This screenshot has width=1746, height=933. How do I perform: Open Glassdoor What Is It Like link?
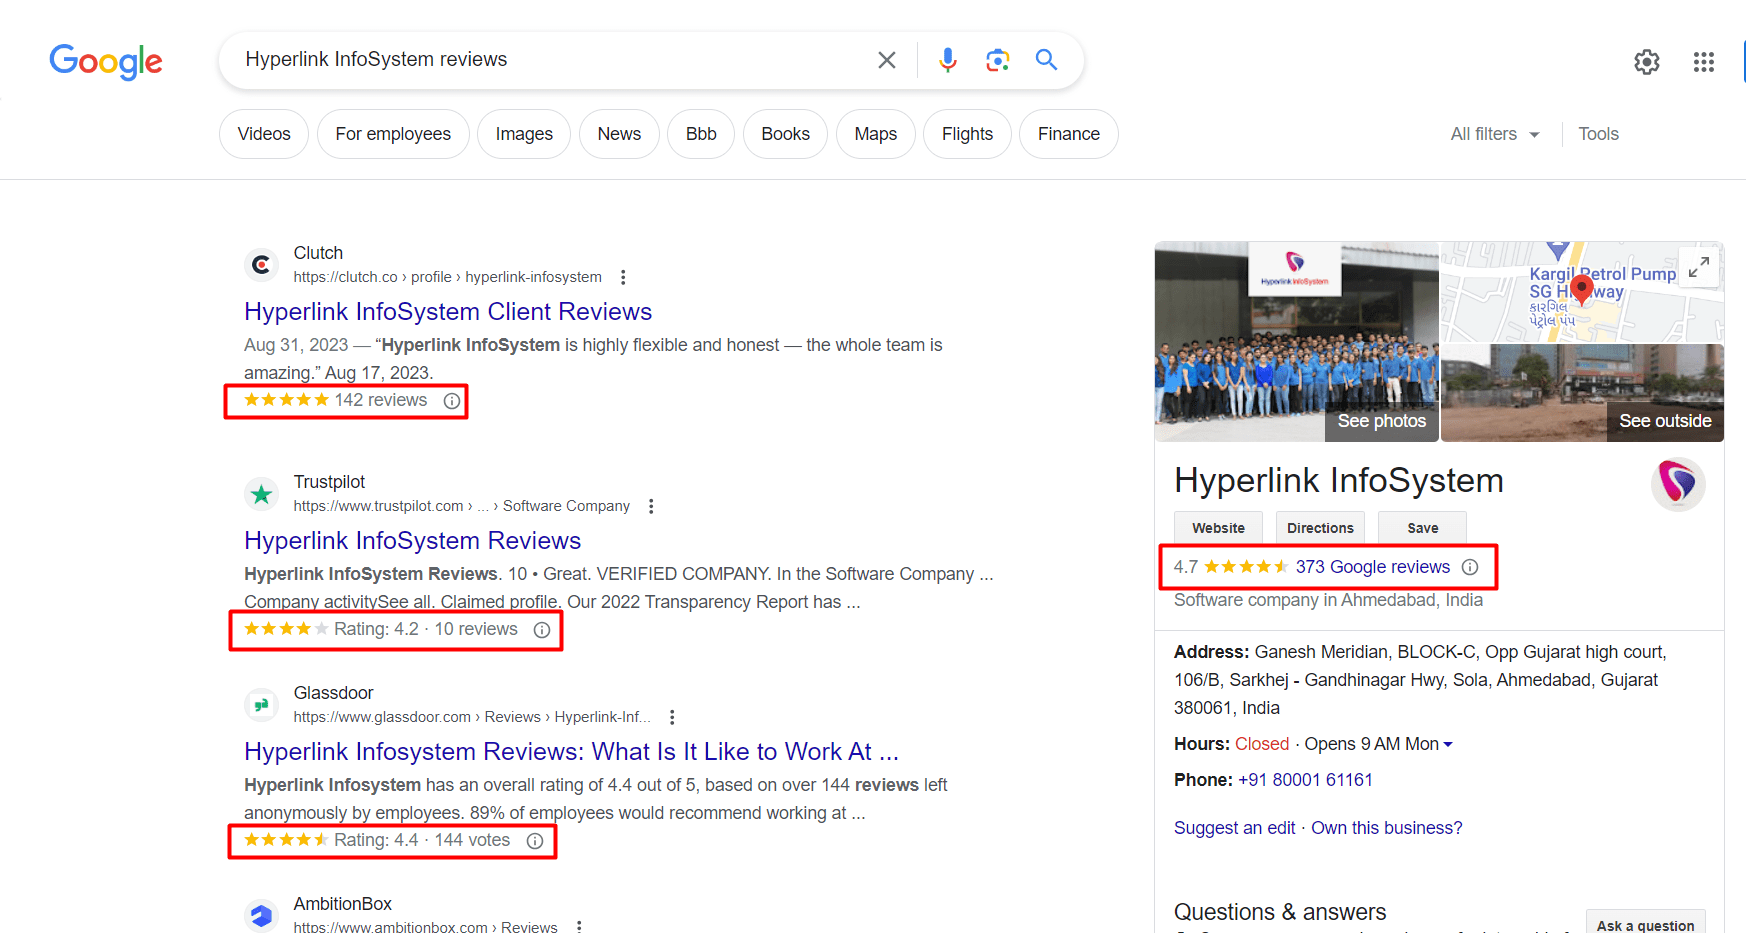click(x=571, y=752)
